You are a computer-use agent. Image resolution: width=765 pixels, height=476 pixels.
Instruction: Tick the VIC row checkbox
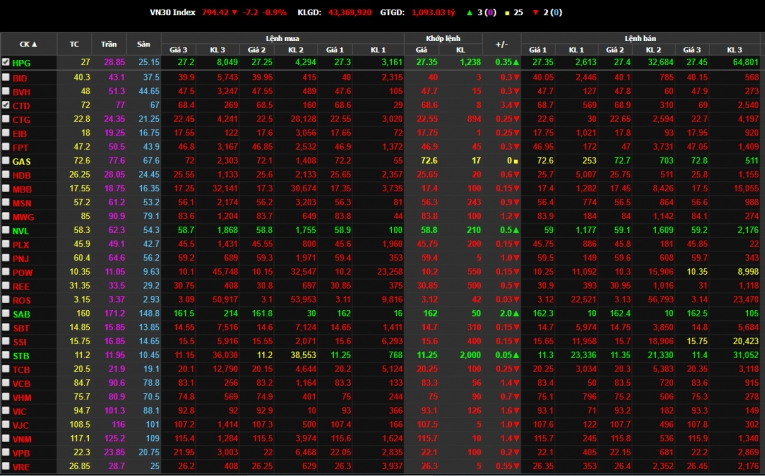(x=5, y=411)
